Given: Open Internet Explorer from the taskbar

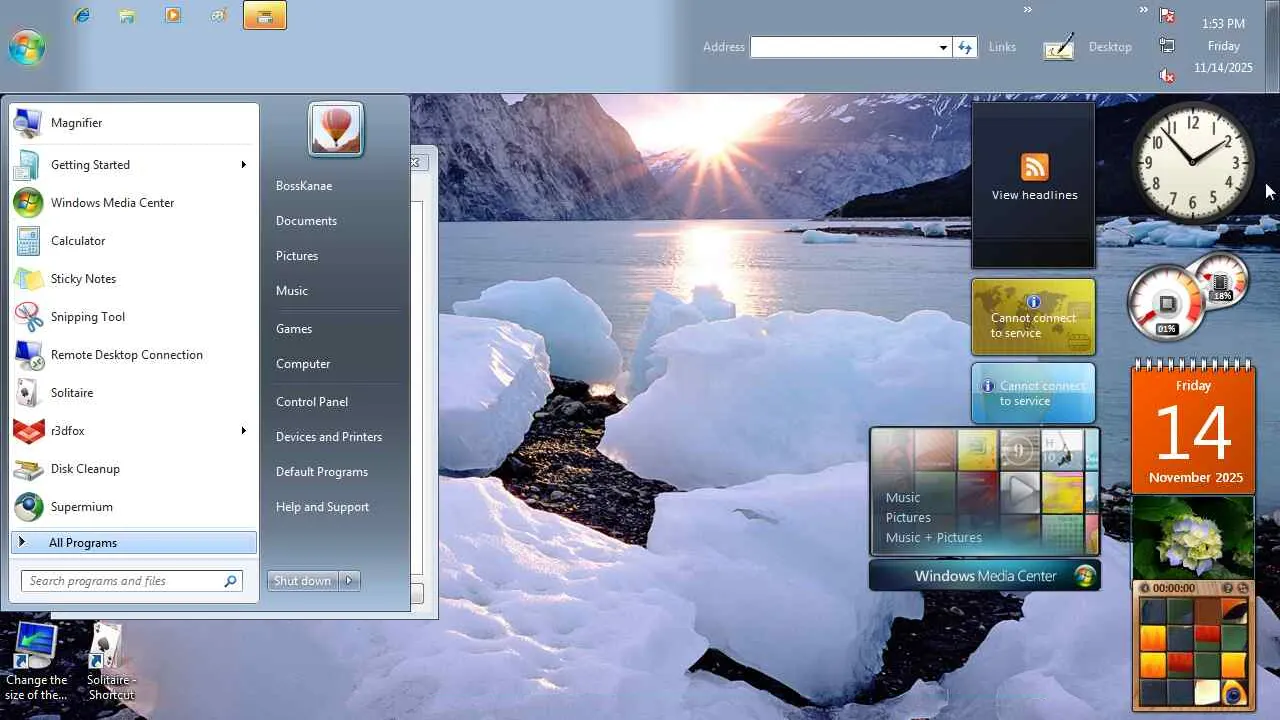Looking at the screenshot, I should 82,15.
